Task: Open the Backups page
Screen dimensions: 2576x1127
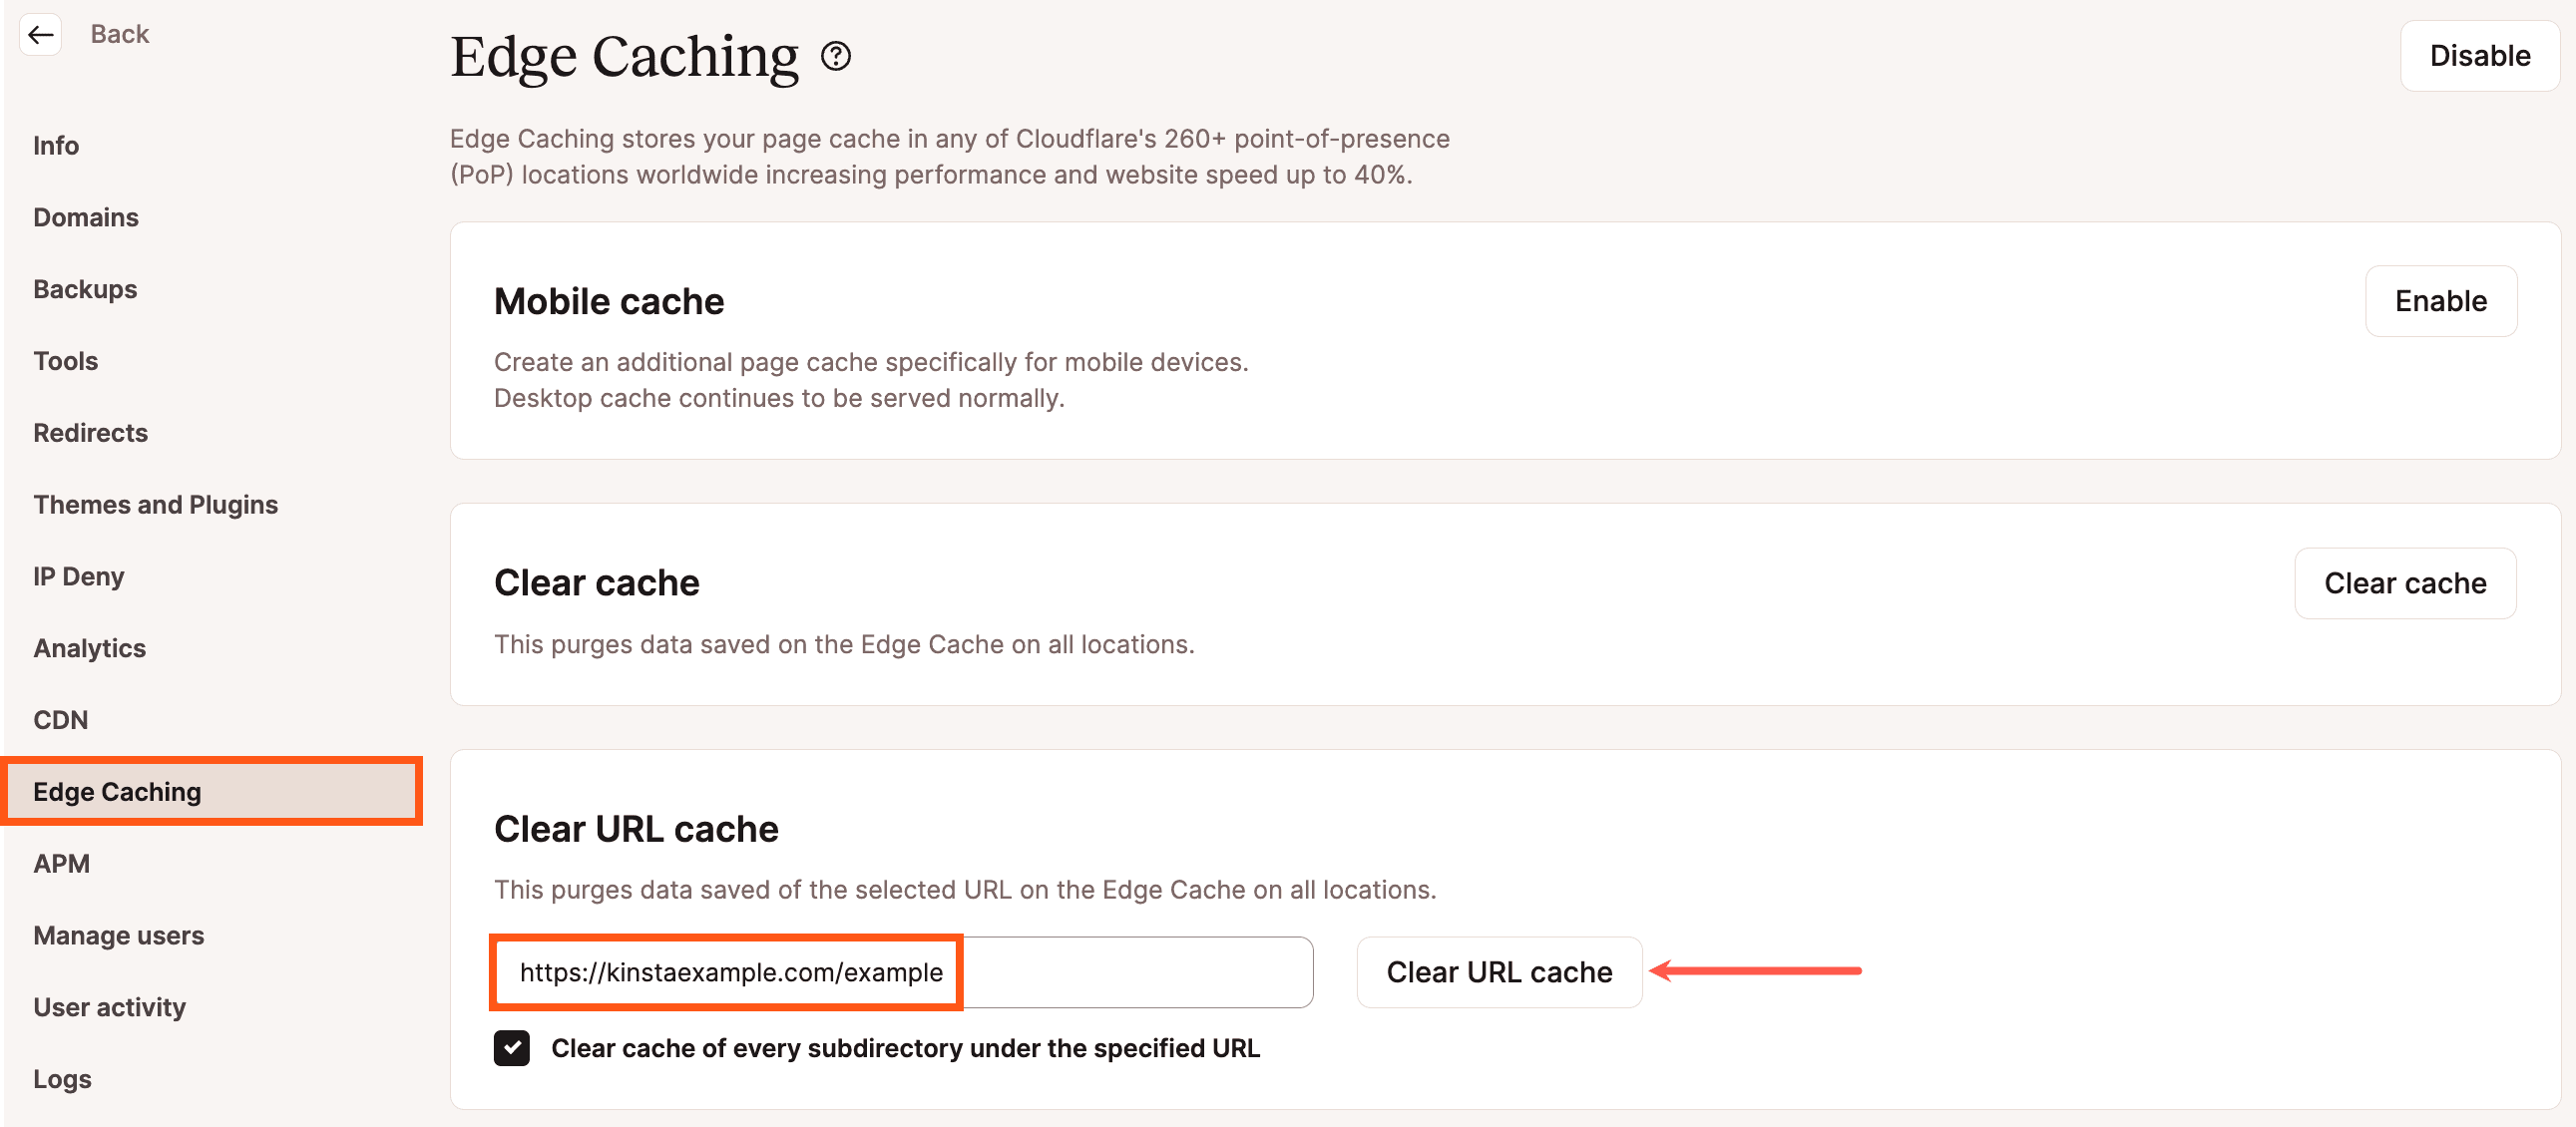Action: (85, 289)
